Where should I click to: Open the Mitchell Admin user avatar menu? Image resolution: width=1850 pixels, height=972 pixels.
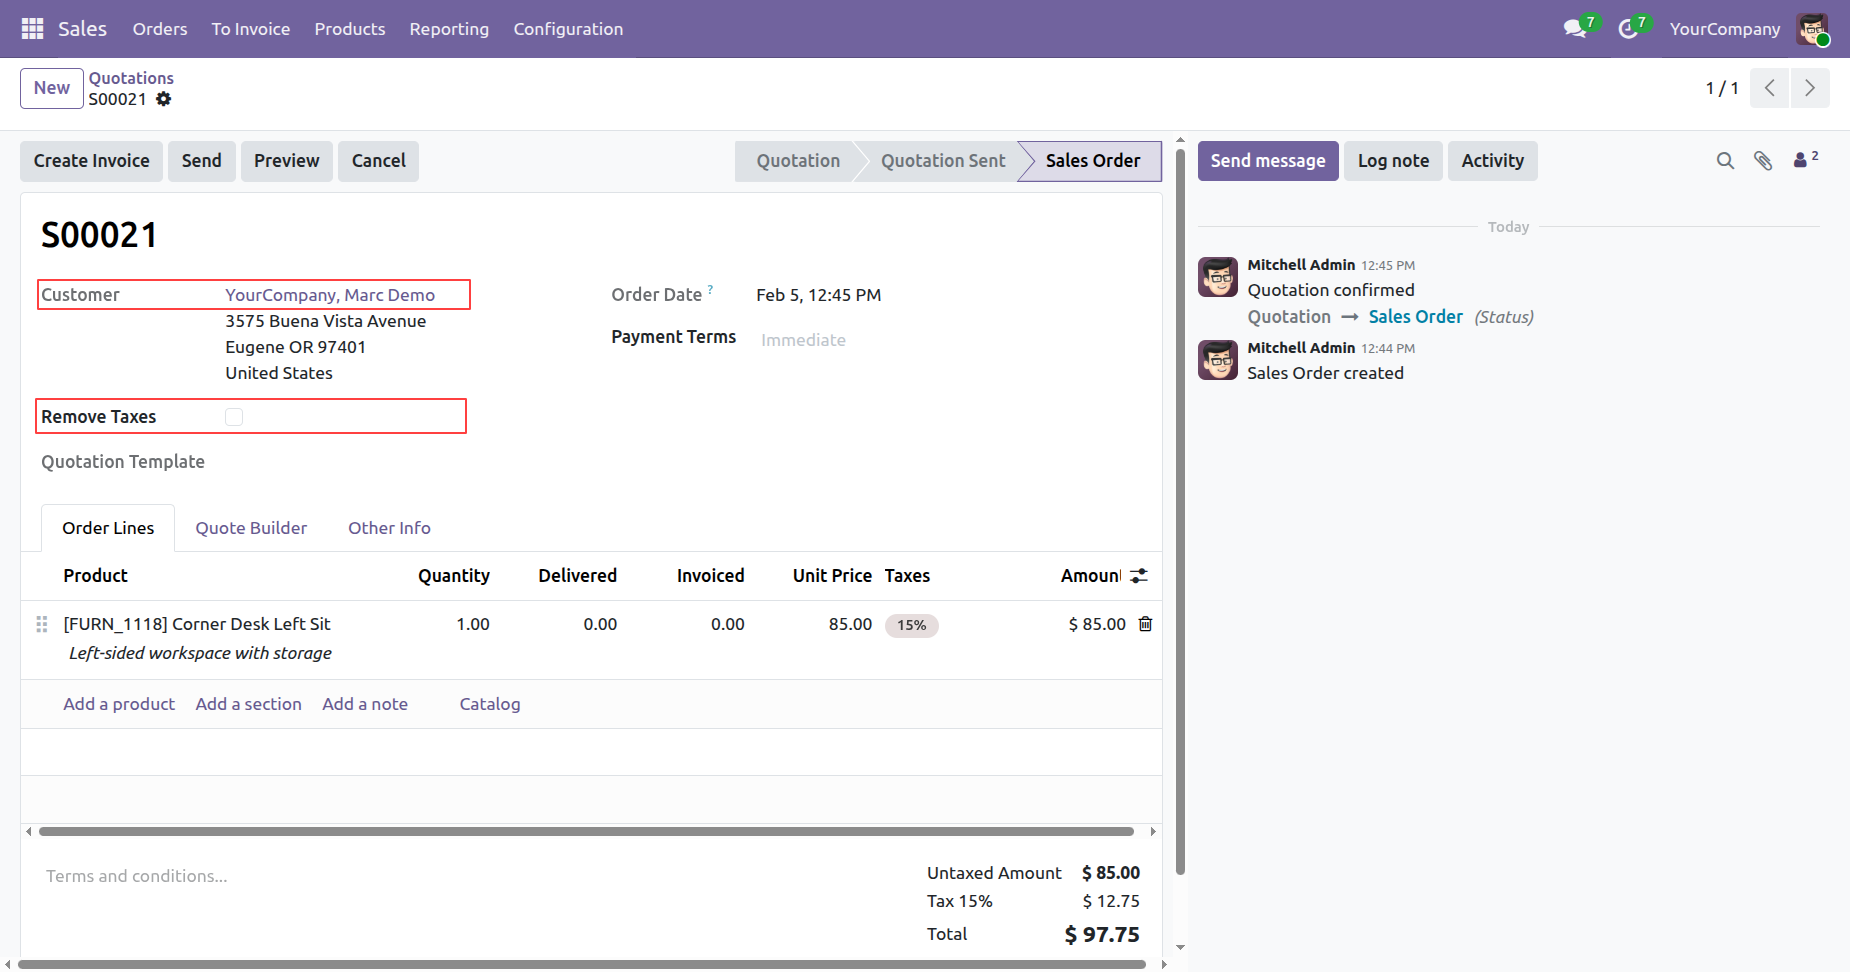[1812, 29]
